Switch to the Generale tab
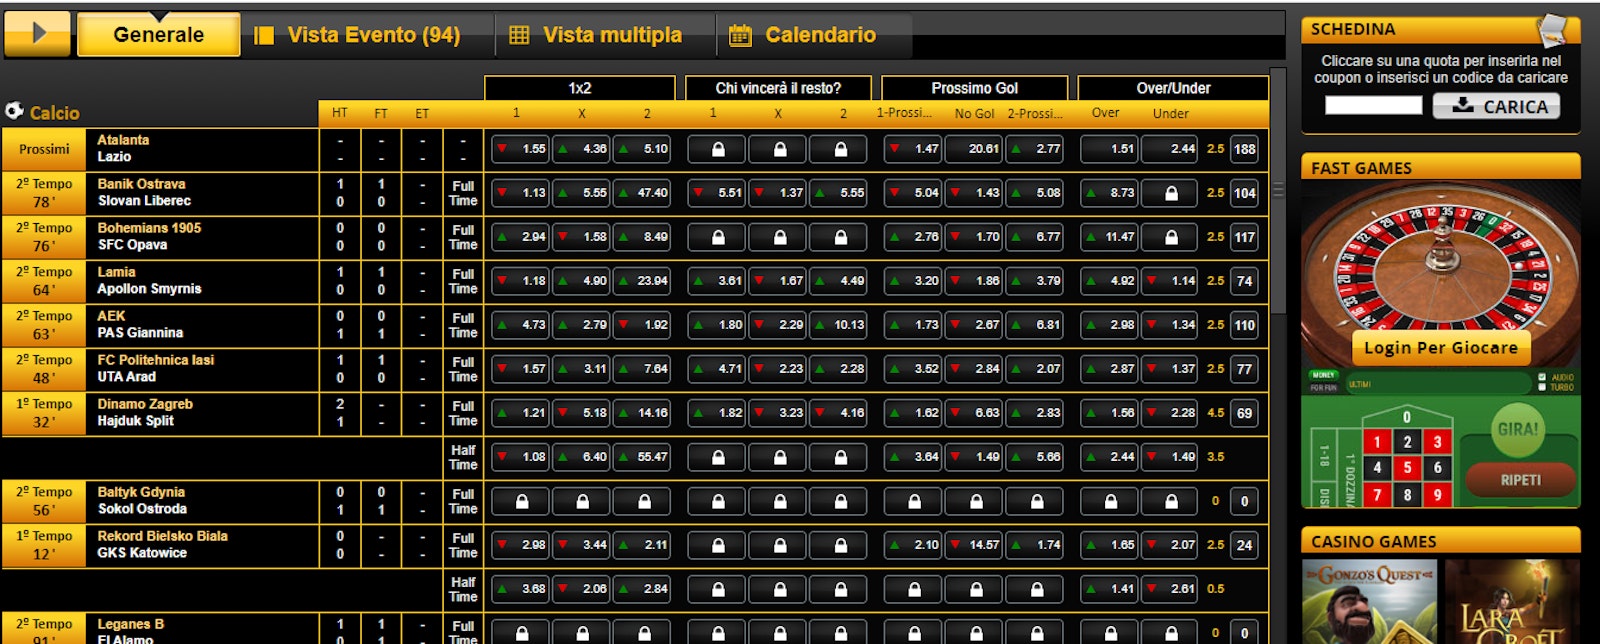 coord(158,35)
